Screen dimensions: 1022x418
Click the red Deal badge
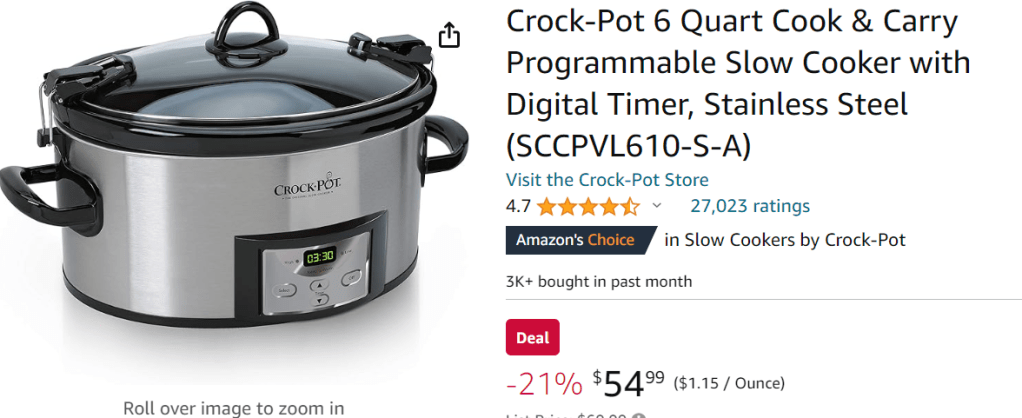tap(533, 337)
